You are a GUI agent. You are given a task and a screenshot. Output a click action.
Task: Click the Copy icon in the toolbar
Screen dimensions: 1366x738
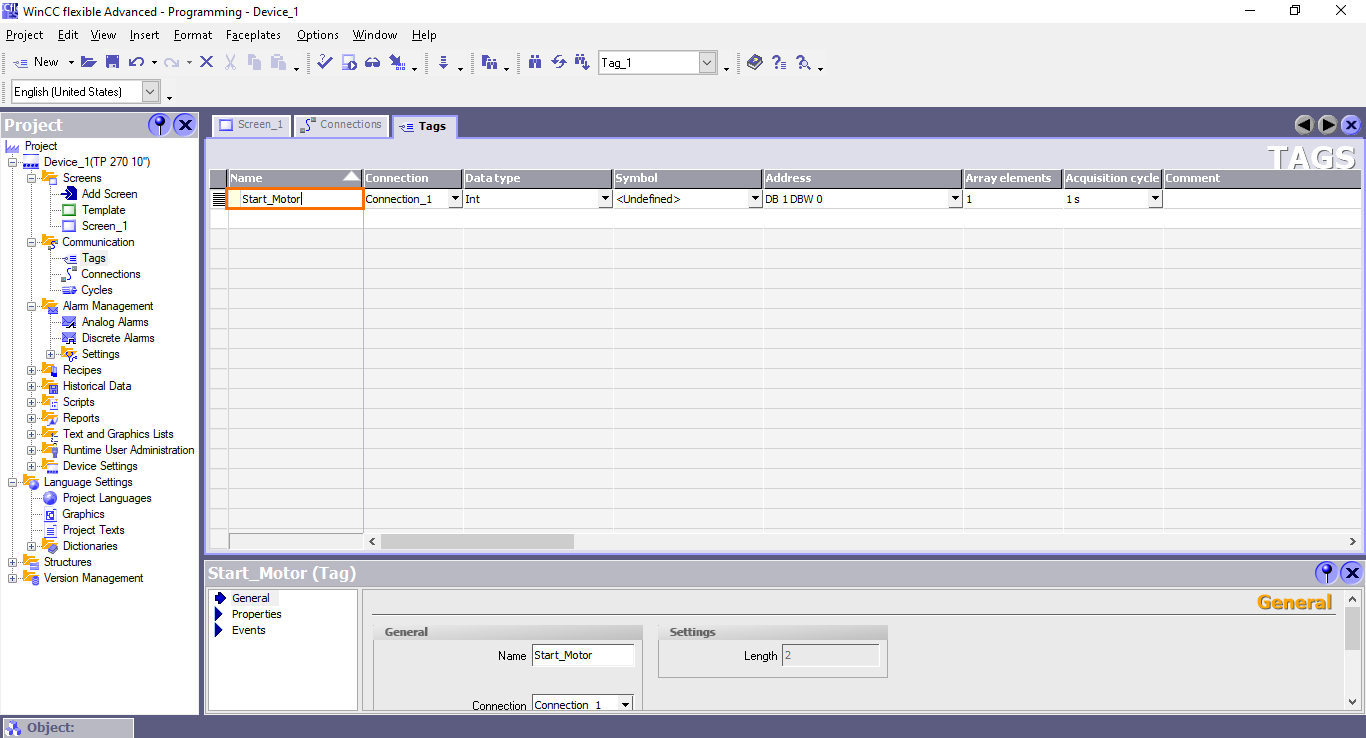(x=254, y=62)
